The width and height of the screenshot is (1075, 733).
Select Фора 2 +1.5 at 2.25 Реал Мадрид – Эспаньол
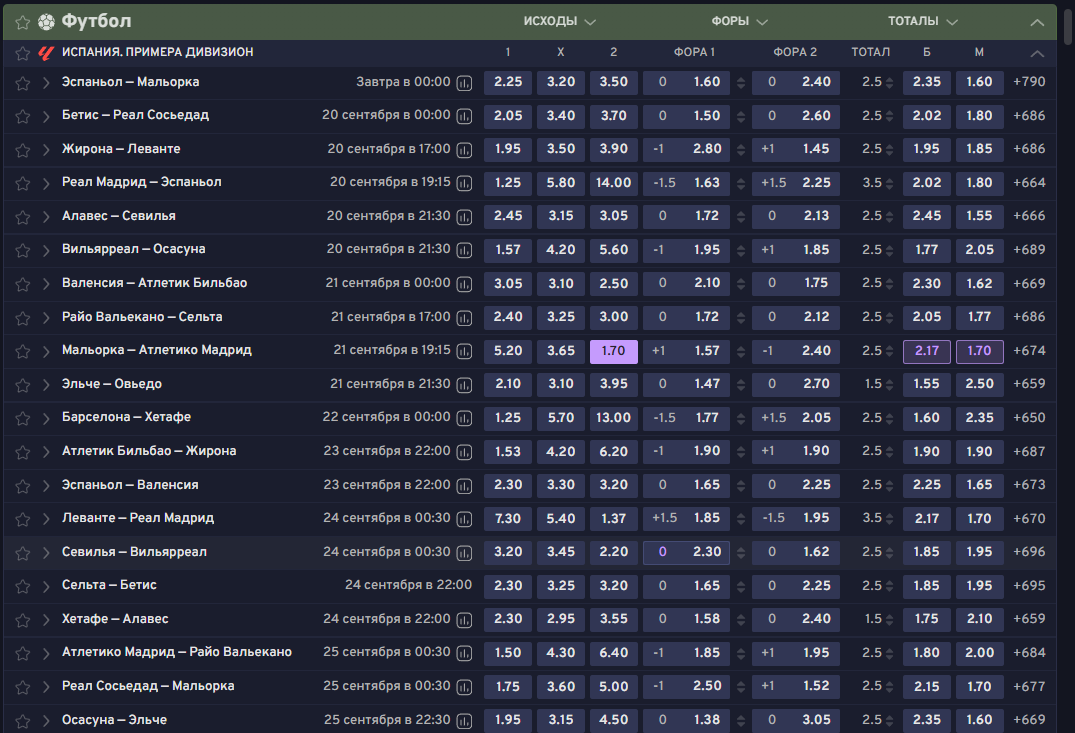[796, 183]
